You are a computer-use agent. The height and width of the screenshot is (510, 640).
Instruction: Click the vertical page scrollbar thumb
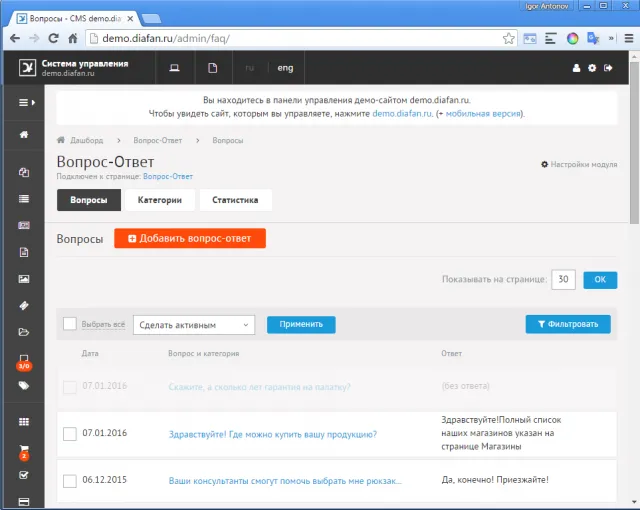[x=634, y=143]
